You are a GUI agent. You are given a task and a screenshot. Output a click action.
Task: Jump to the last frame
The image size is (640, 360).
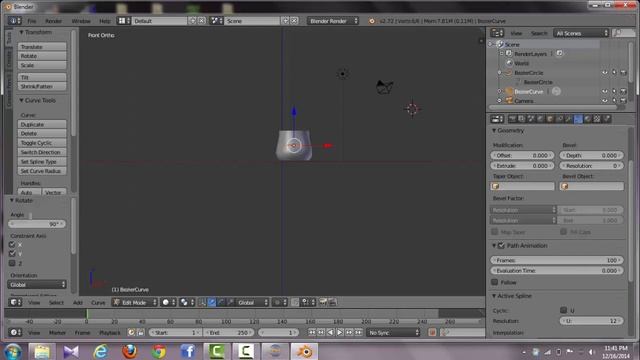[x=358, y=333]
